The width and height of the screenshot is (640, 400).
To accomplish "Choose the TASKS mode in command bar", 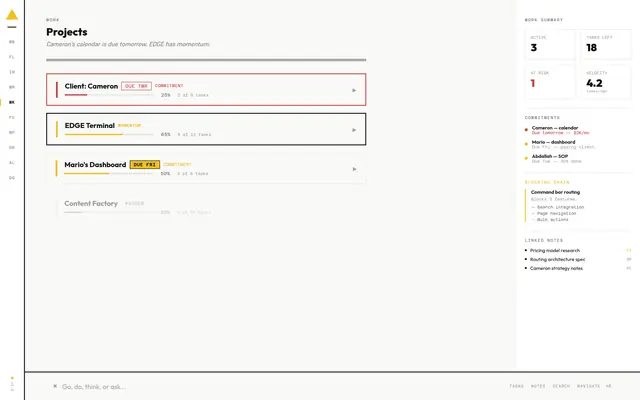I will 516,386.
